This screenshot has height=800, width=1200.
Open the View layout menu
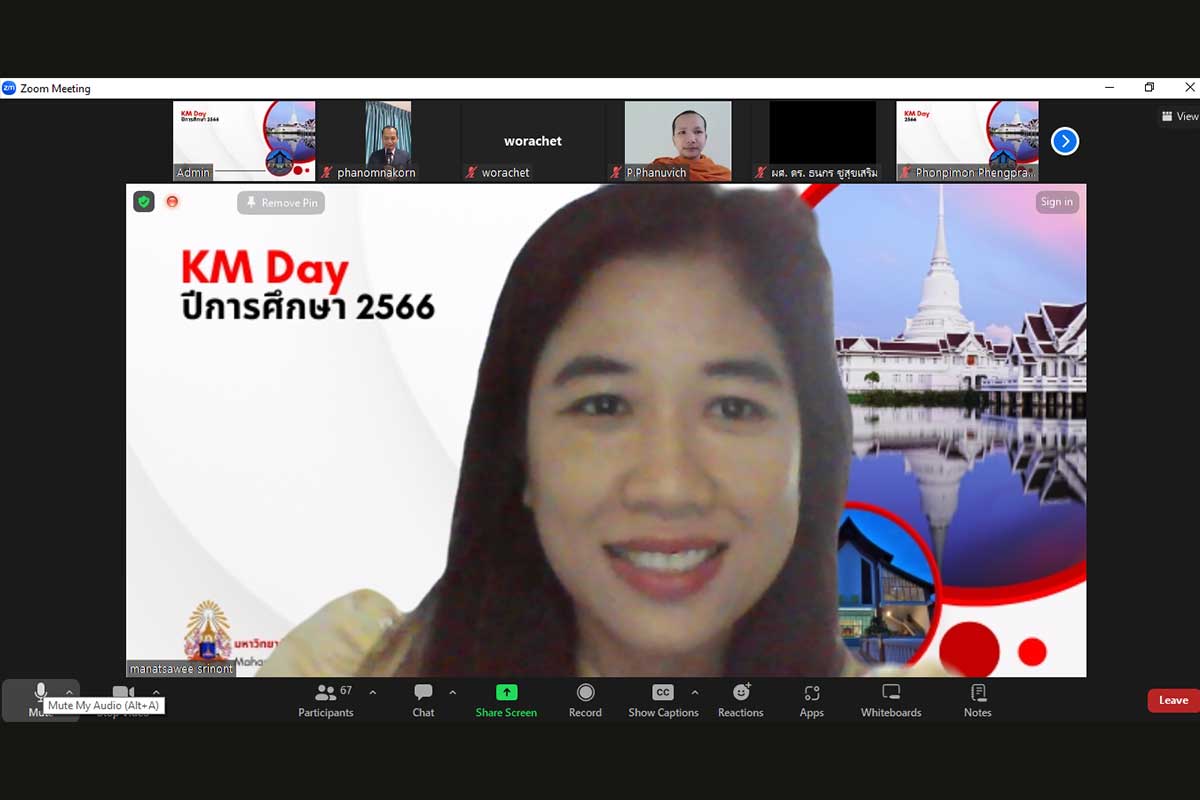[x=1179, y=116]
